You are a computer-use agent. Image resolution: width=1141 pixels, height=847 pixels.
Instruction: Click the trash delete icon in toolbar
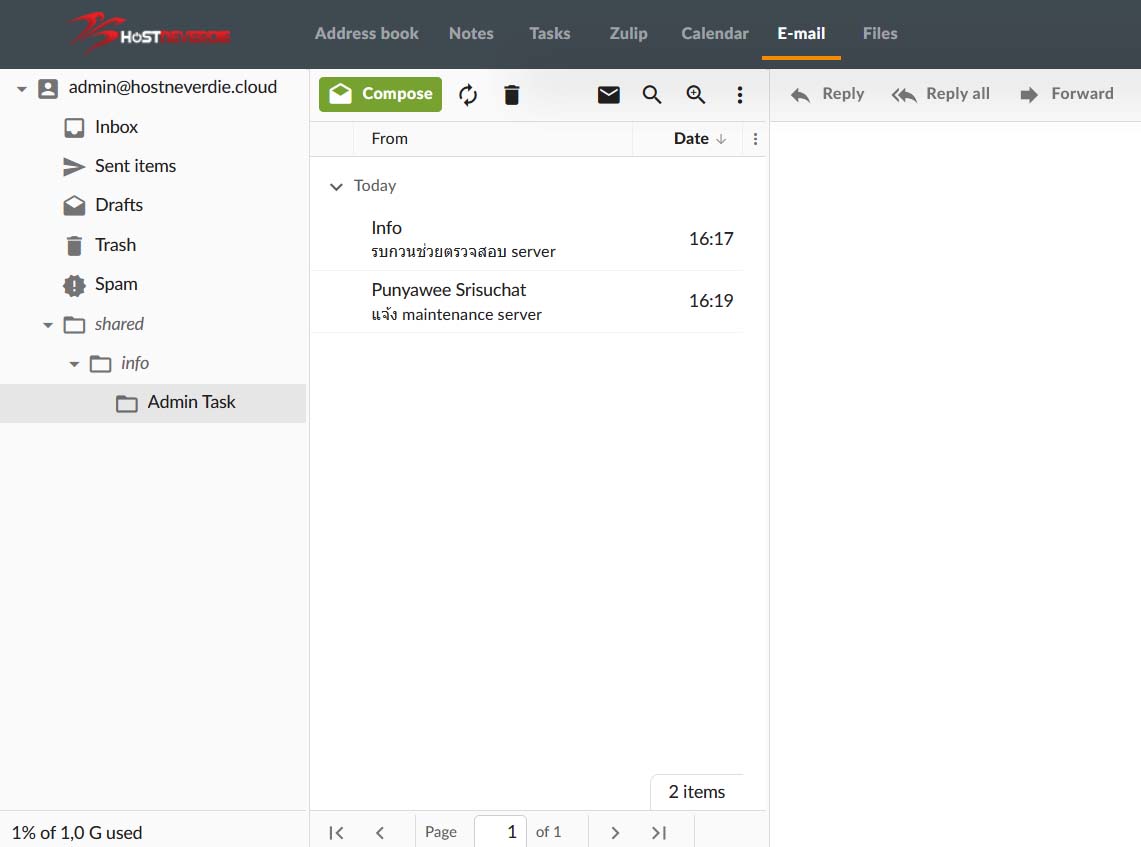pyautogui.click(x=512, y=95)
